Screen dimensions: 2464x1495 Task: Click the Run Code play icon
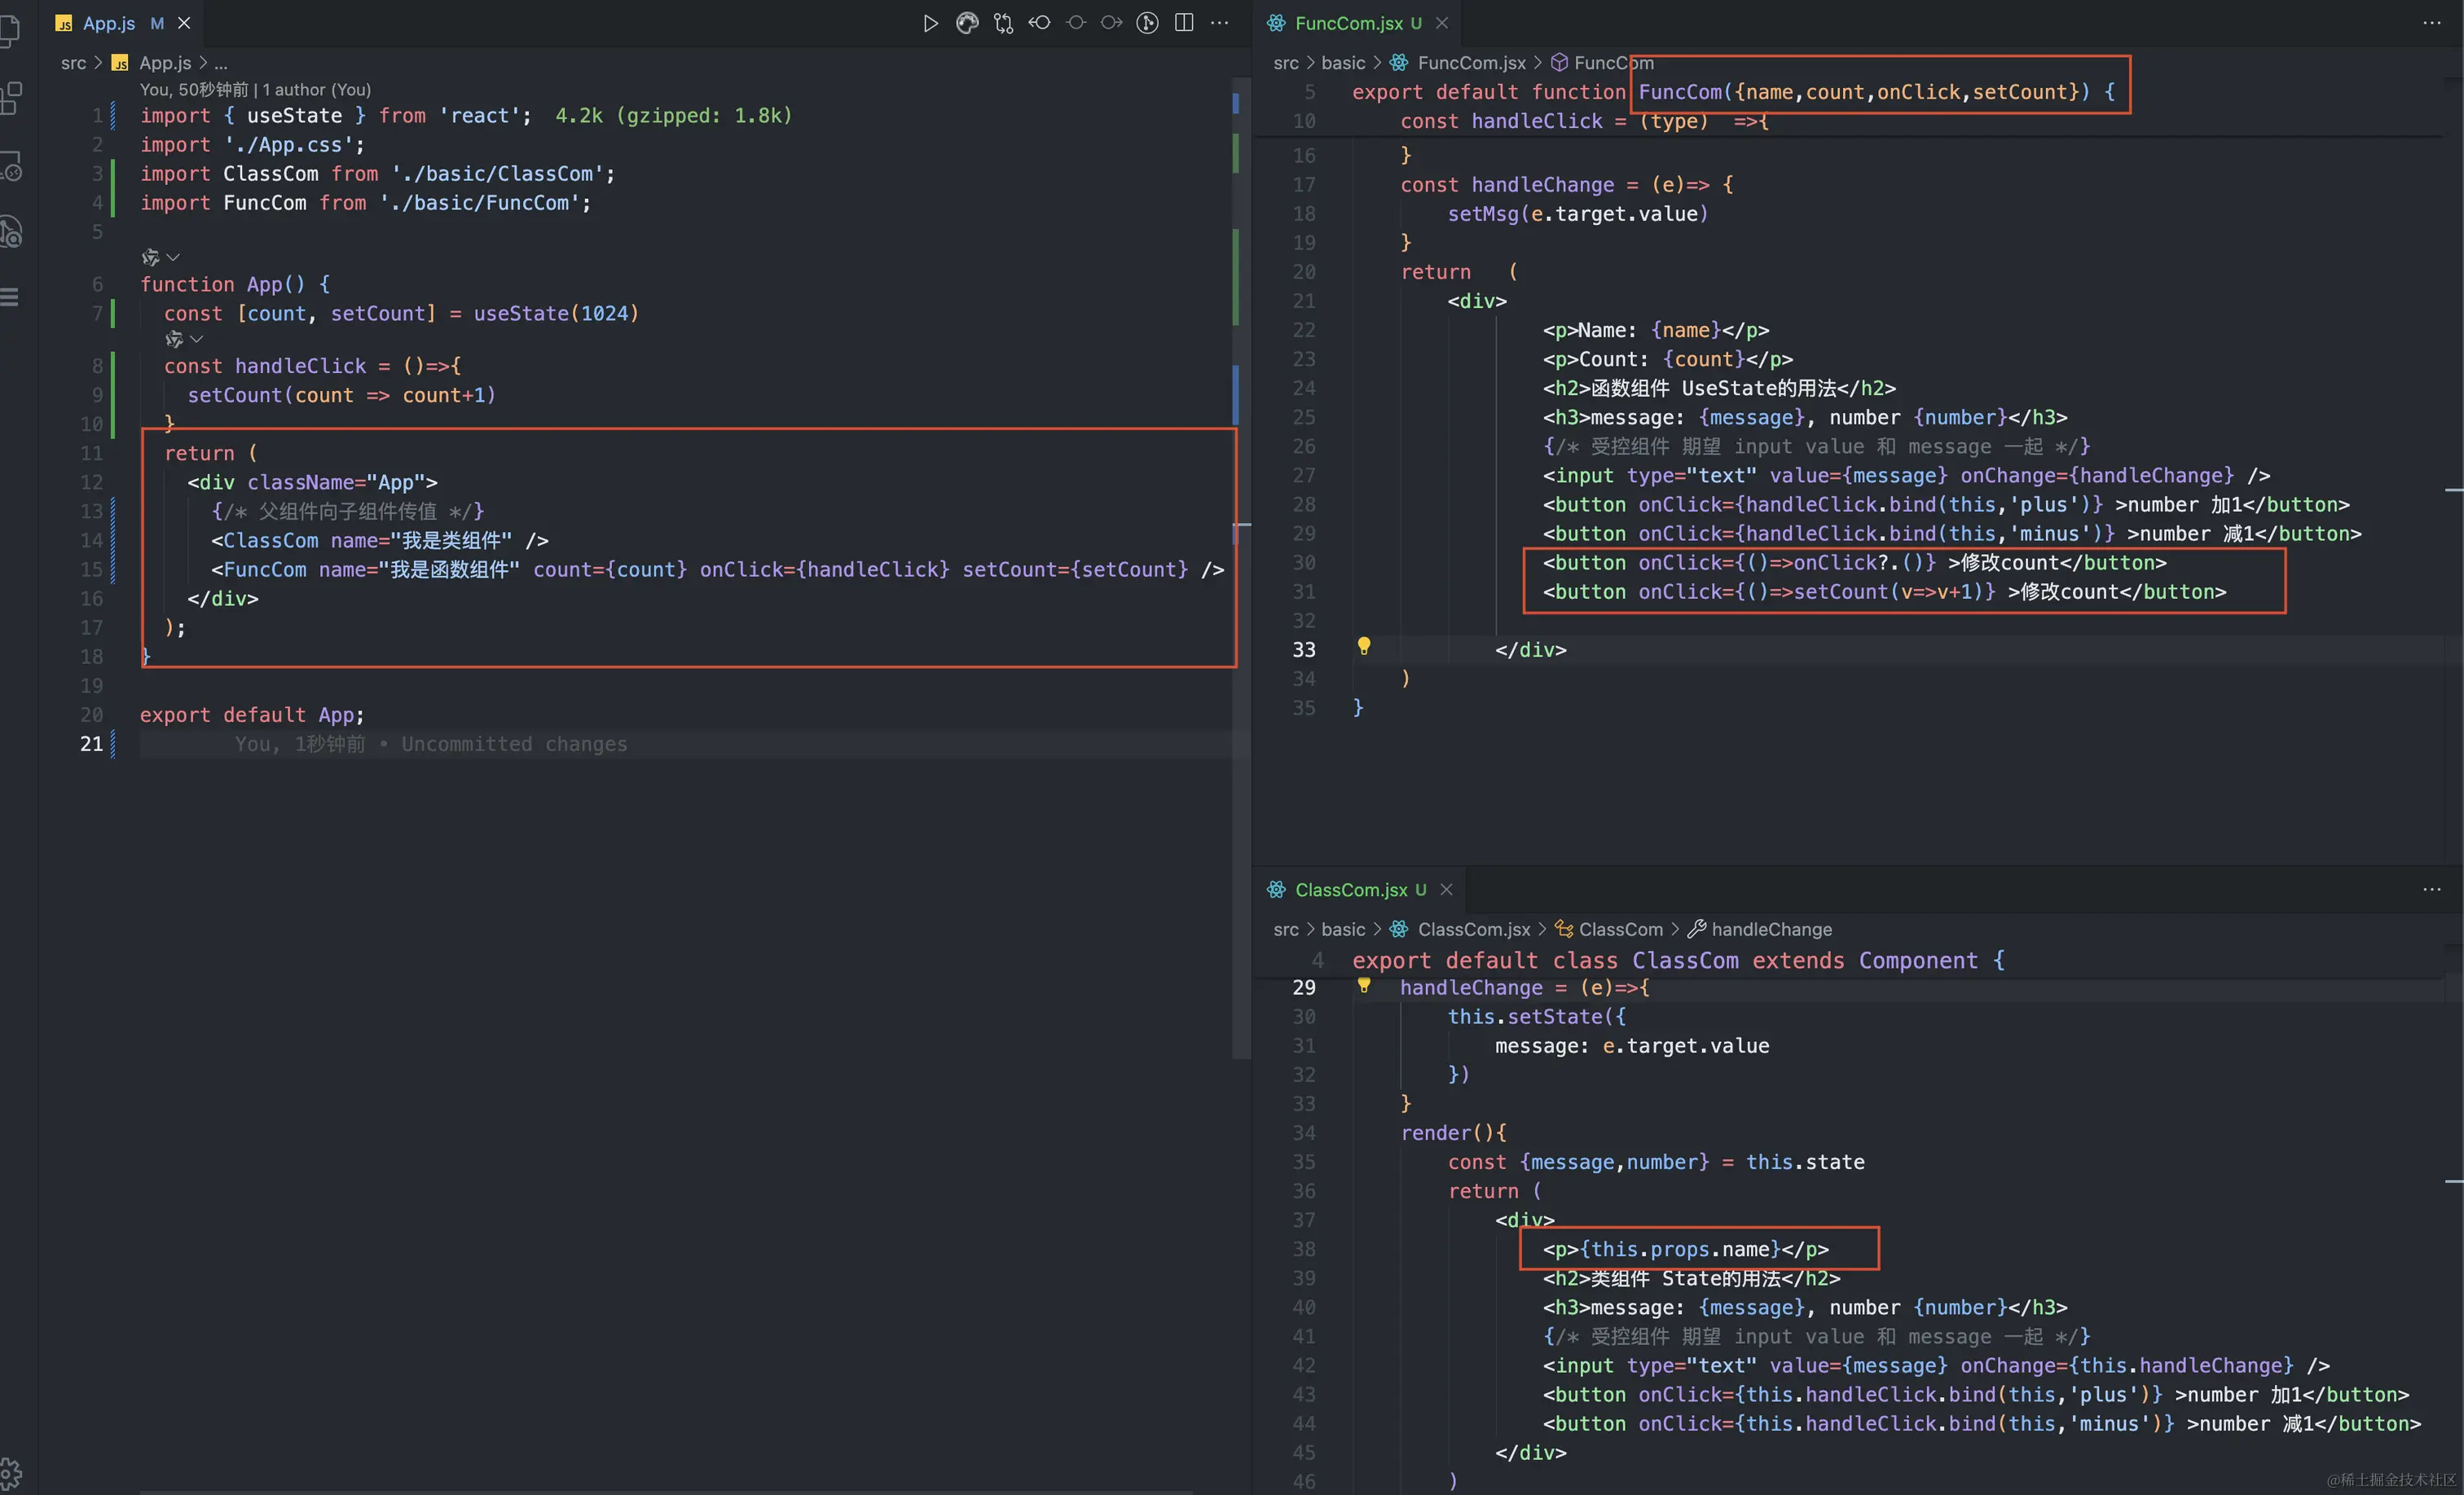click(x=930, y=23)
